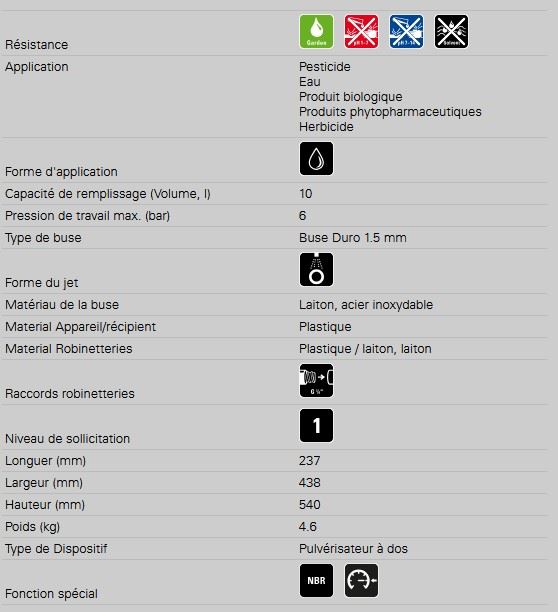Click the 'Herbicide' application entry
Screen dimensions: 558x612
click(326, 127)
